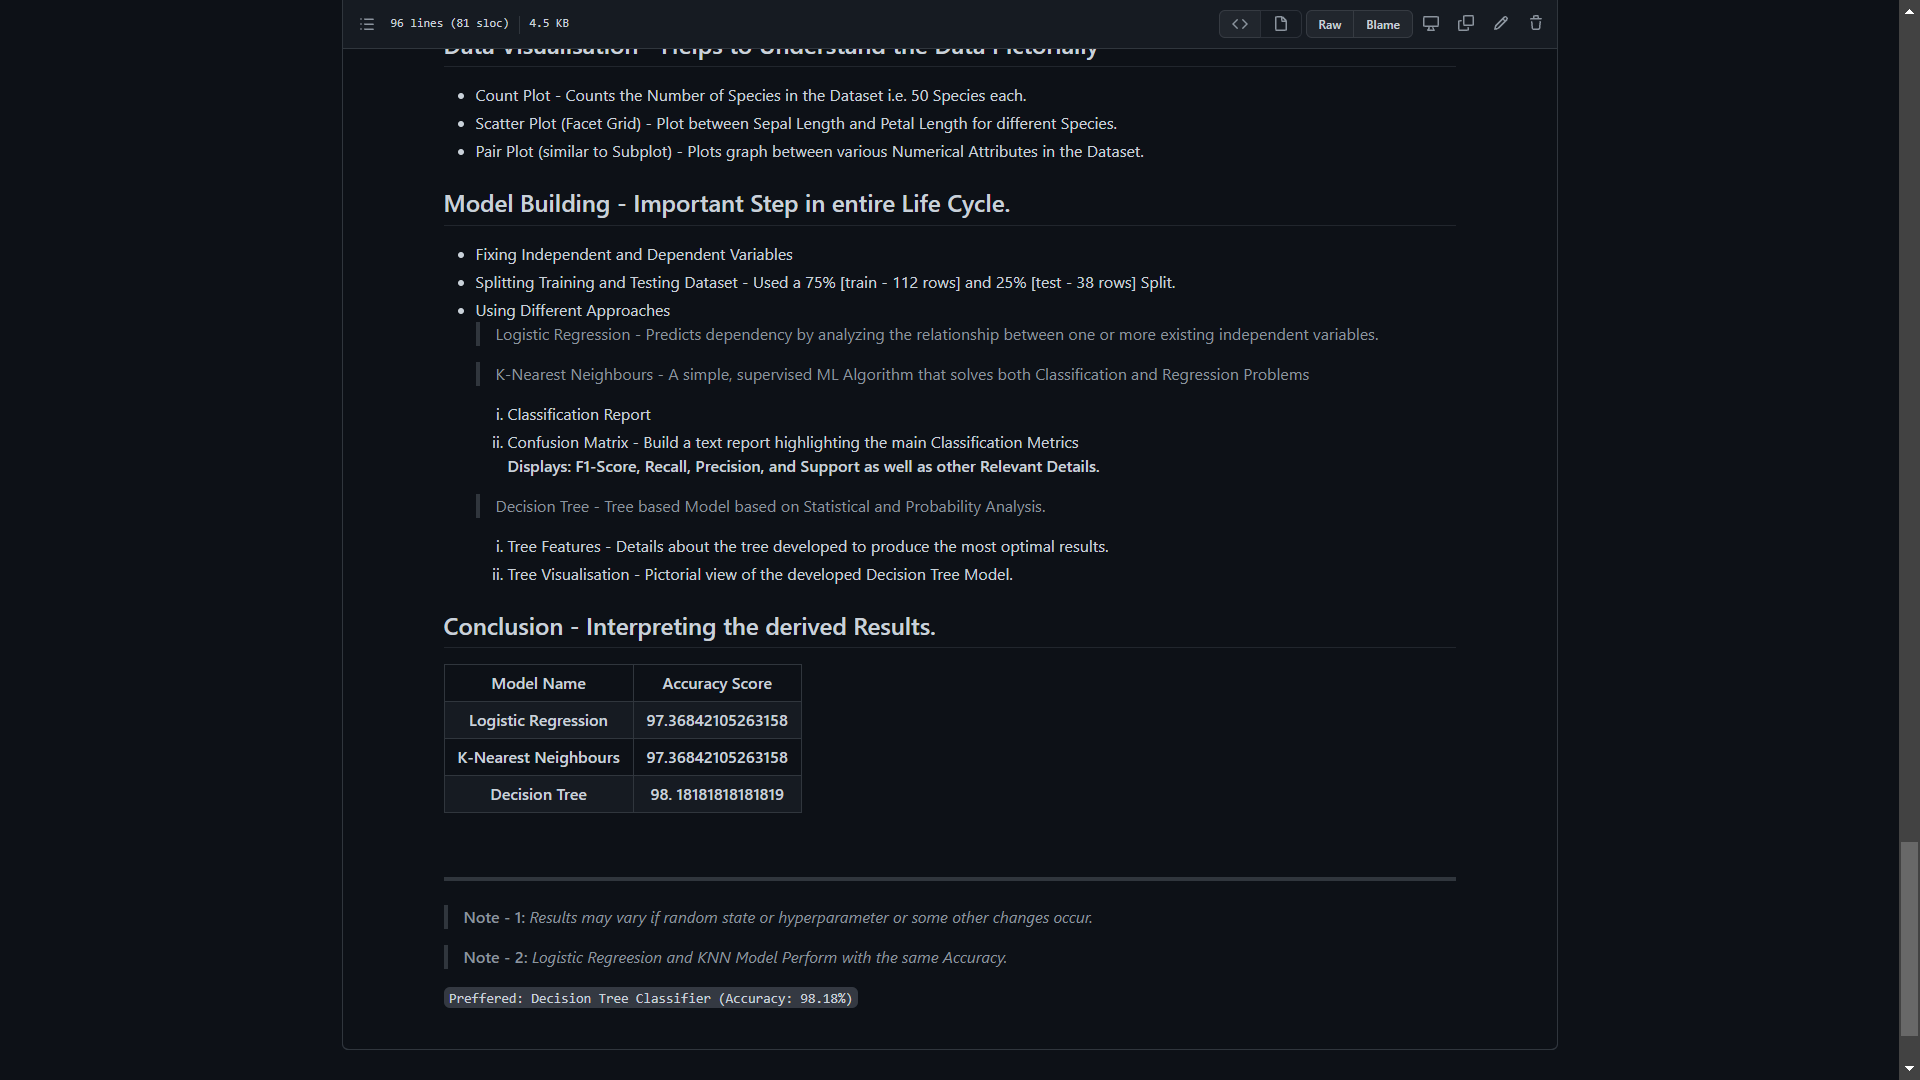Viewport: 1920px width, 1080px height.
Task: Click the Raw button
Action: point(1330,25)
